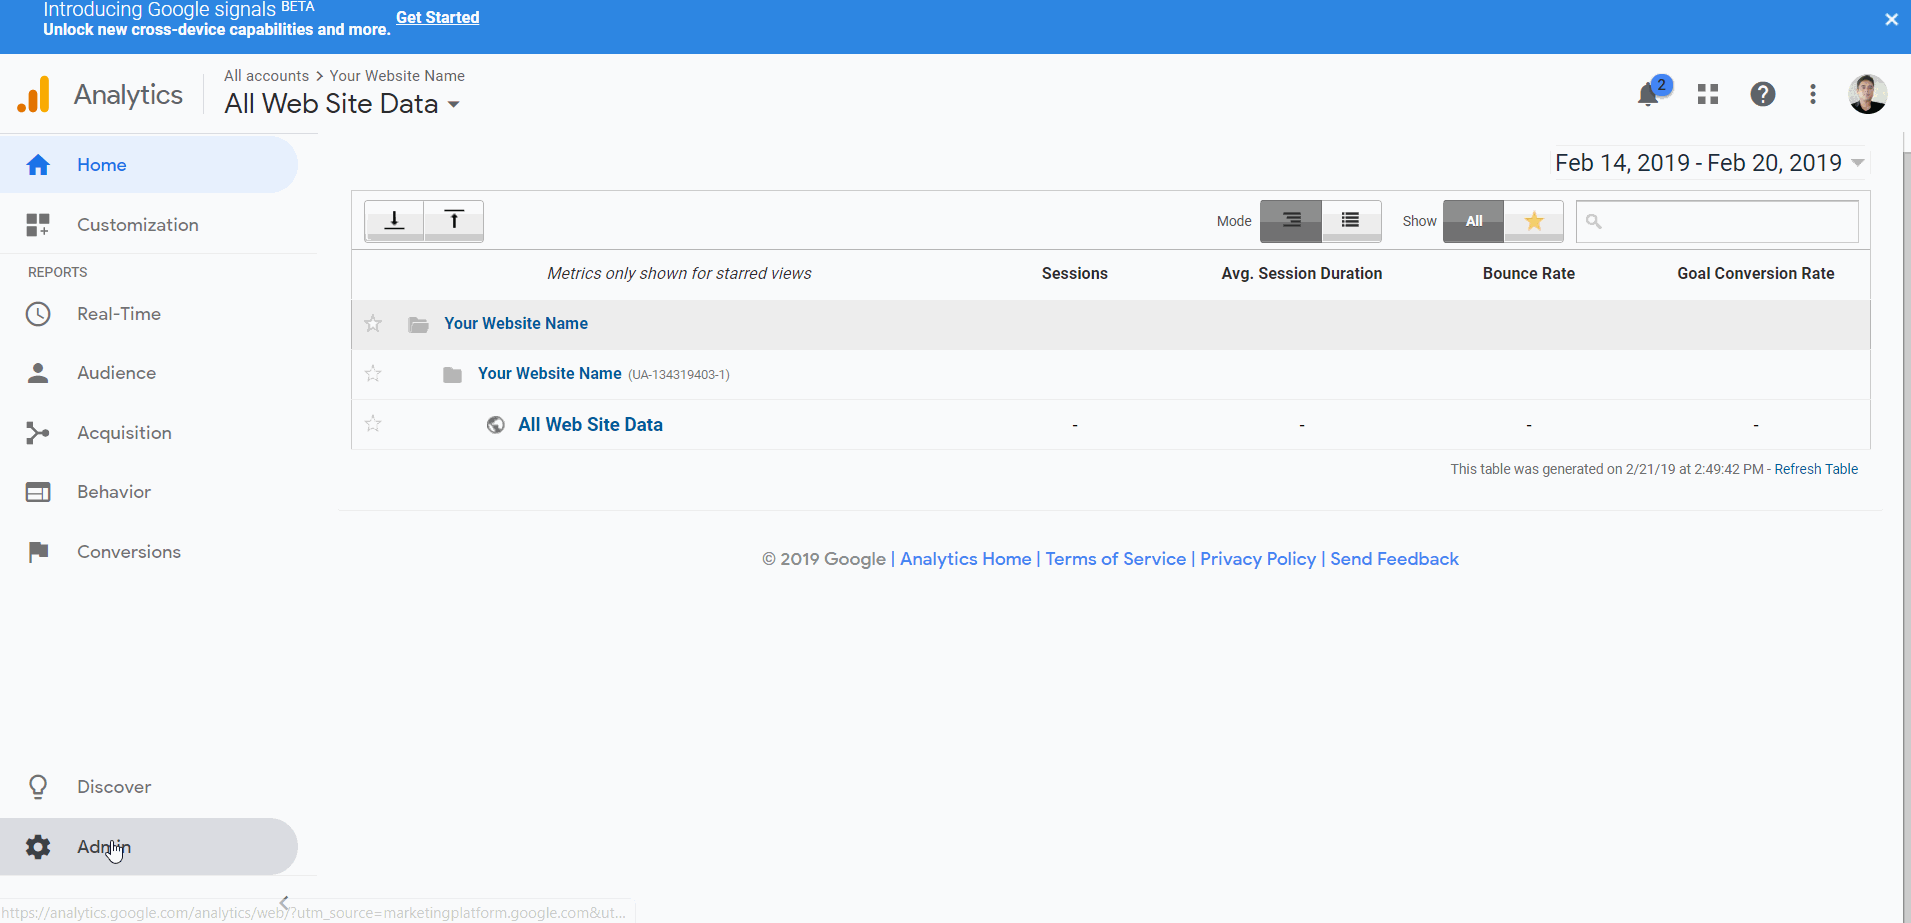
Task: Switch to flat list mode
Action: coord(1351,221)
